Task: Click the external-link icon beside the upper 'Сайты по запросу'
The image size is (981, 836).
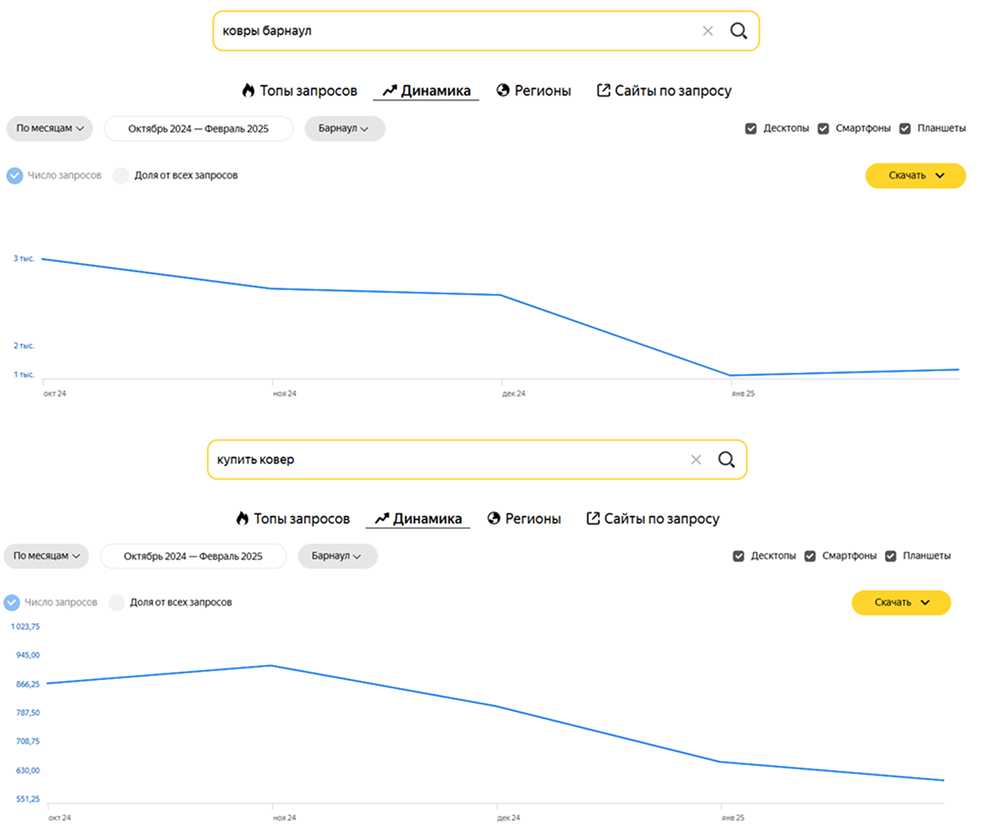Action: 603,91
